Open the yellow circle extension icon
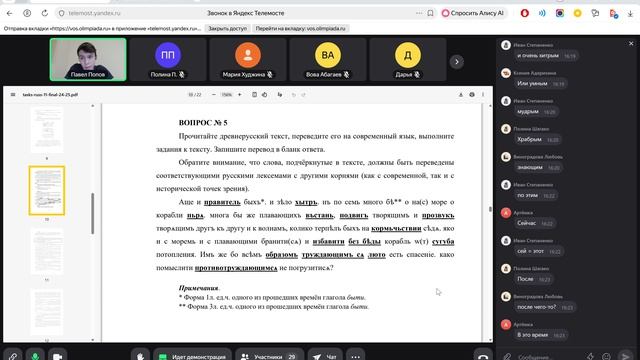640x360 pixels. 577,13
